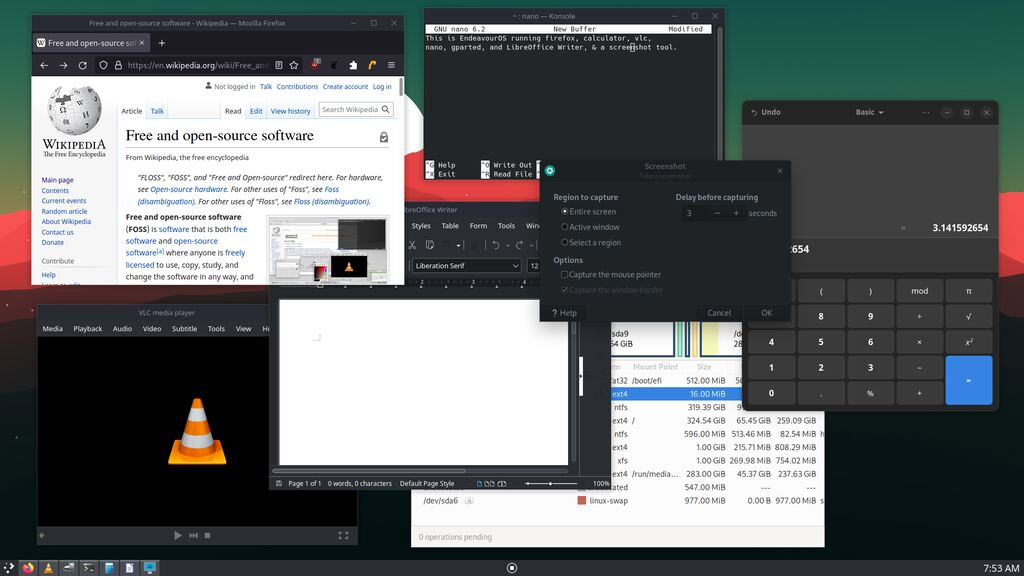
Task: Click the page protection padlock beside the article title
Action: coord(384,137)
